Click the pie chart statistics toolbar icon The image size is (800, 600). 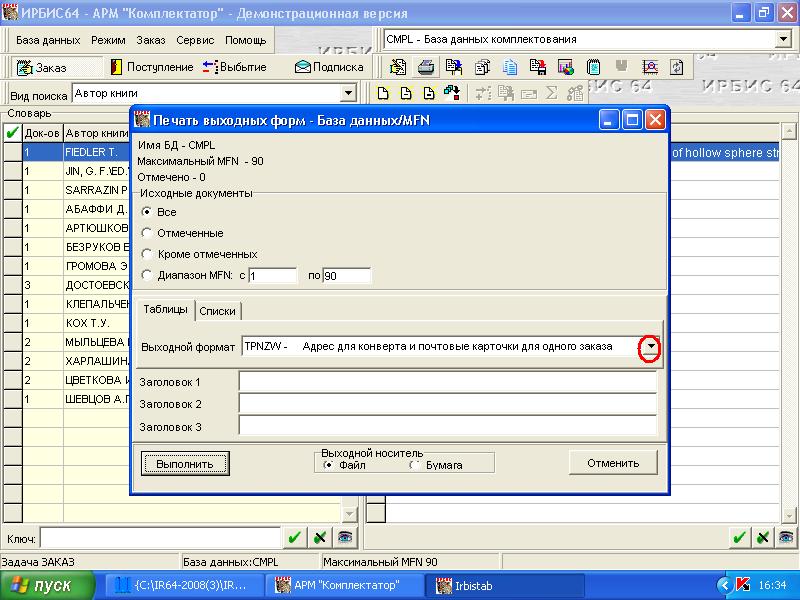point(566,67)
